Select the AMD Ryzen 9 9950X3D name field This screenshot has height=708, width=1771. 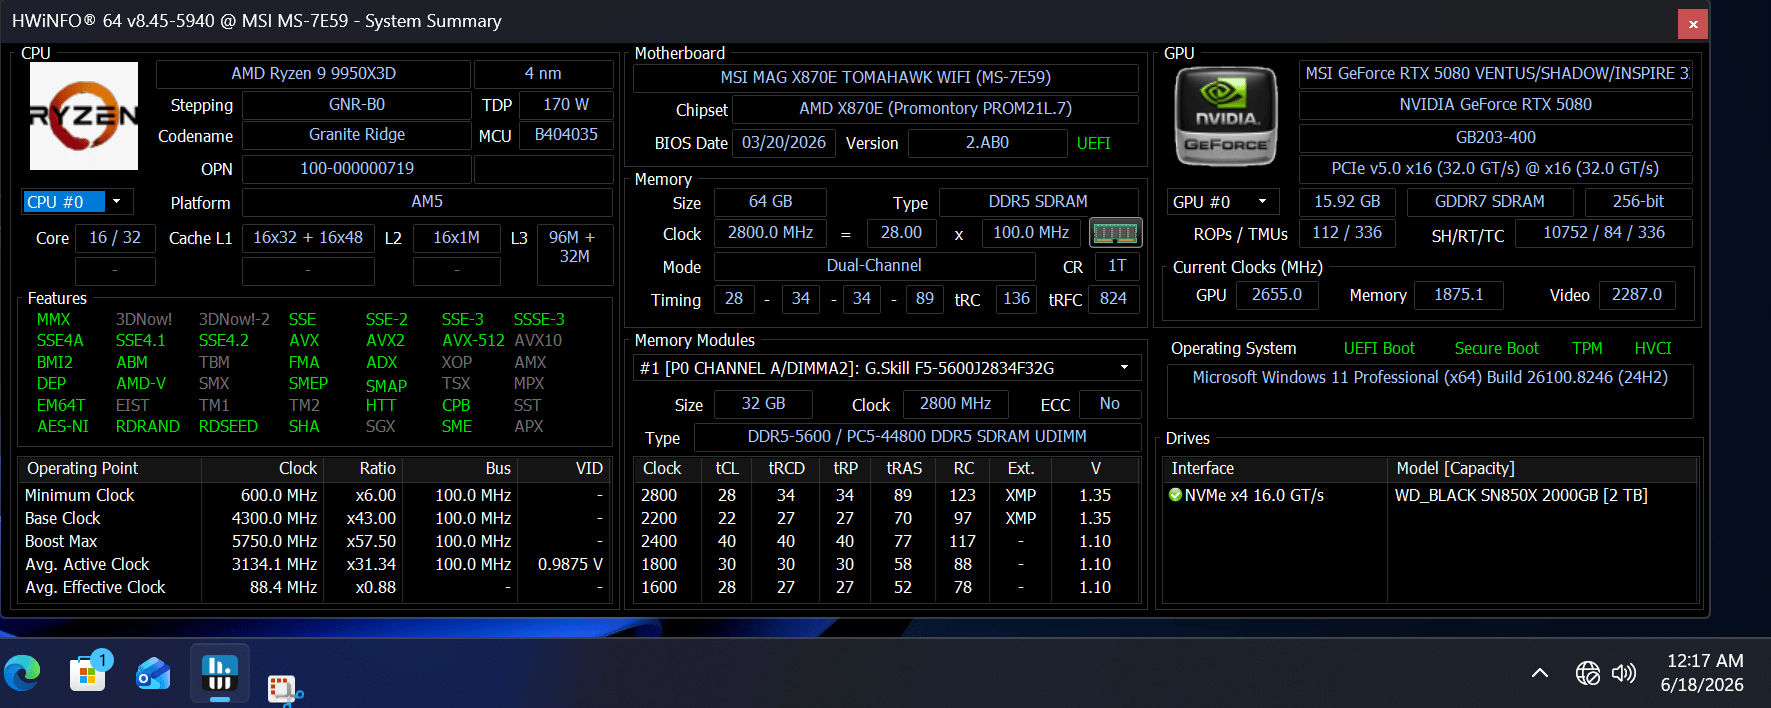[313, 74]
